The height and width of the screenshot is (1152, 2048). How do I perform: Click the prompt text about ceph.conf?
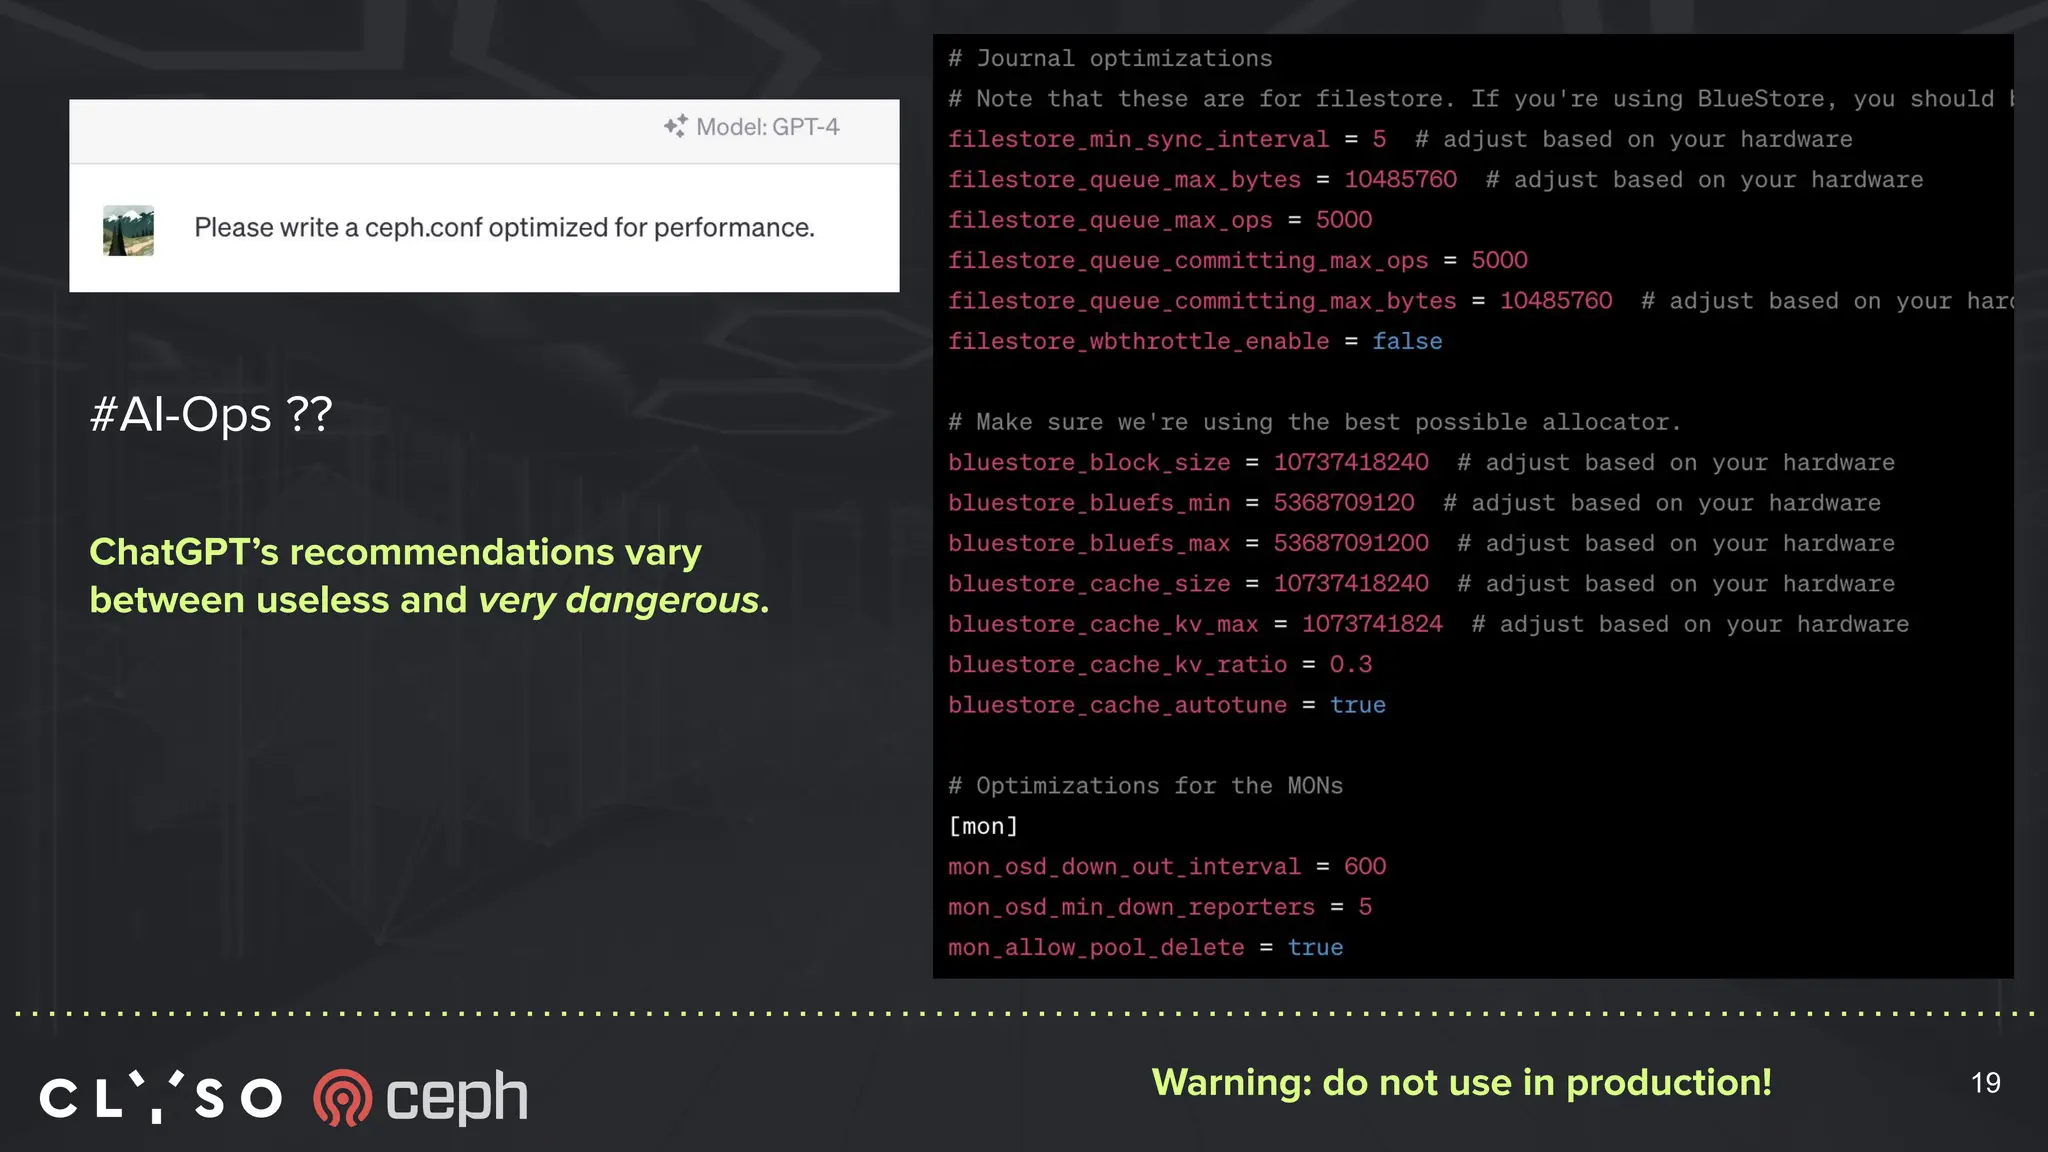click(x=504, y=228)
